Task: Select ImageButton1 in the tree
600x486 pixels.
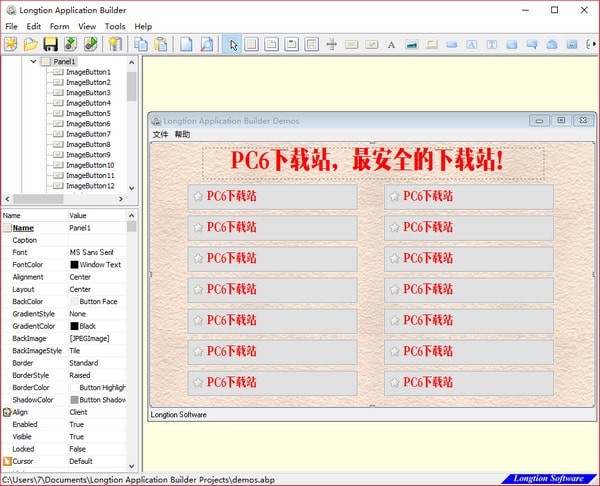Action: 88,72
